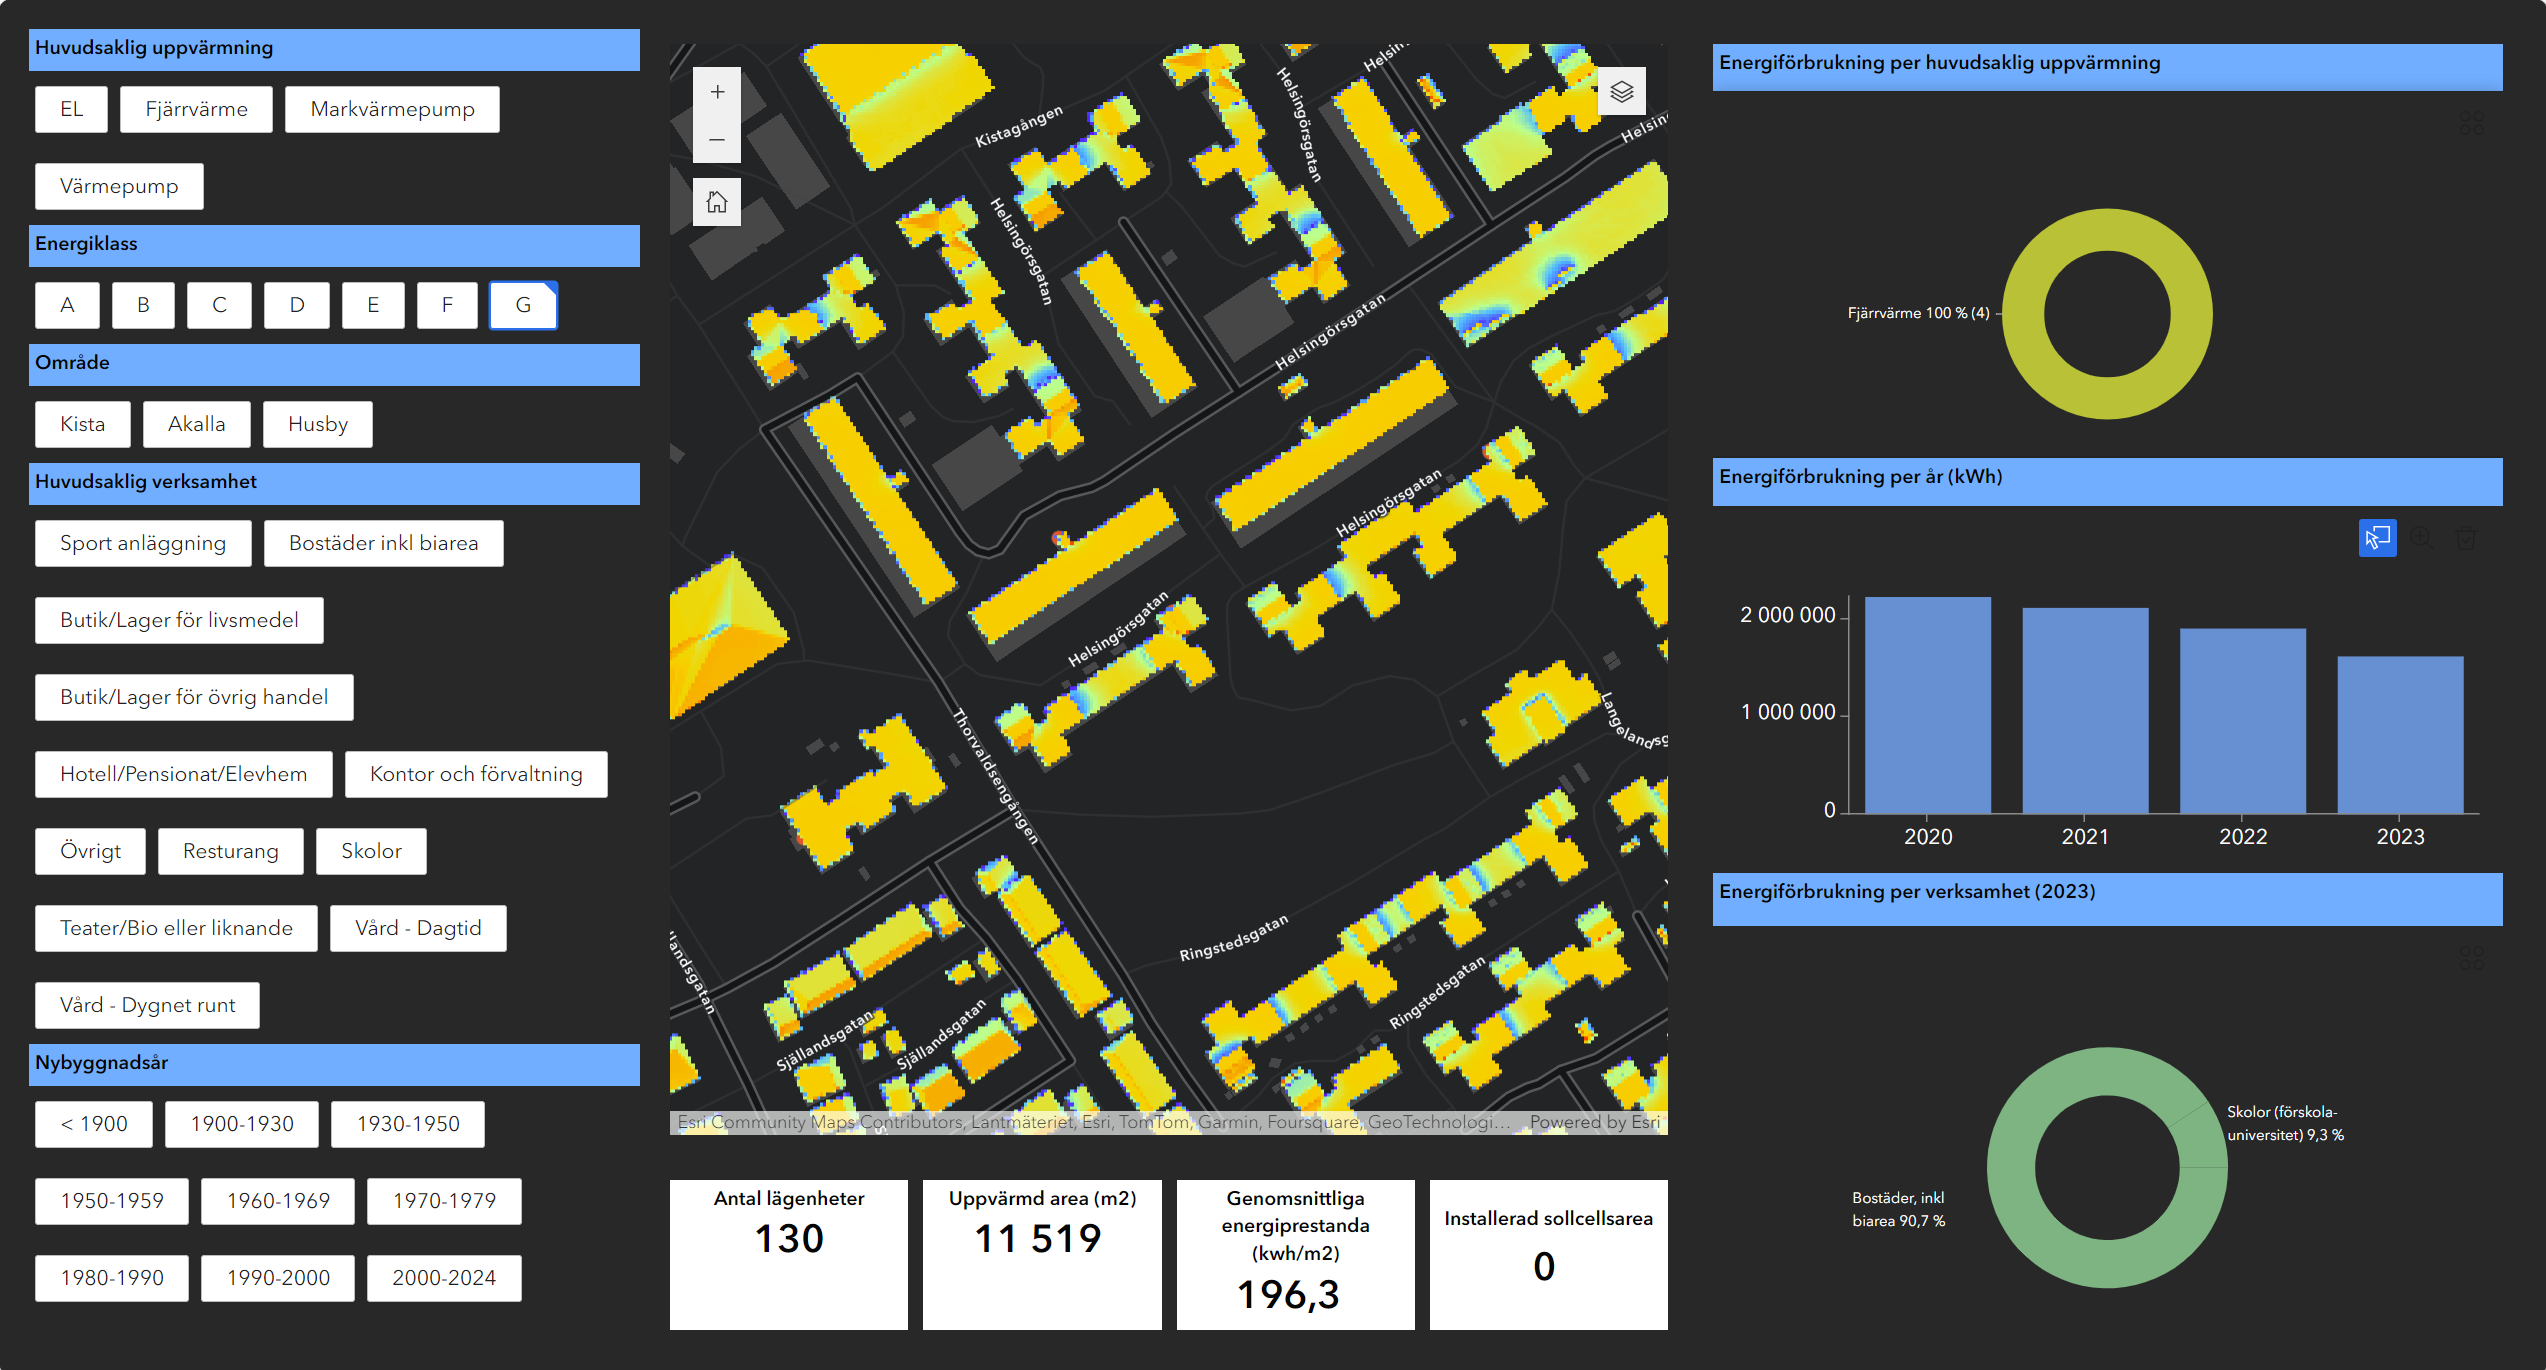
Task: Filter heating by Fjärrvärme
Action: click(196, 109)
